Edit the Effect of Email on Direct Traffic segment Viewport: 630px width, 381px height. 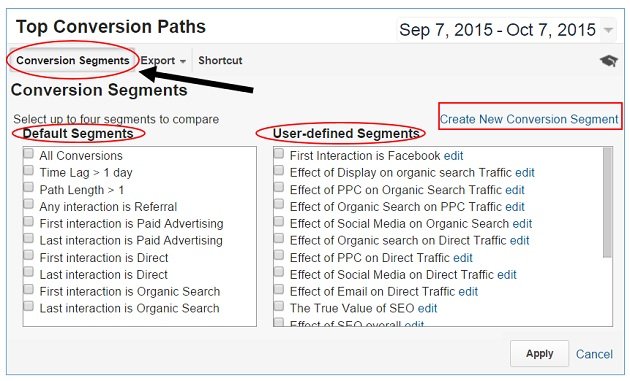468,291
